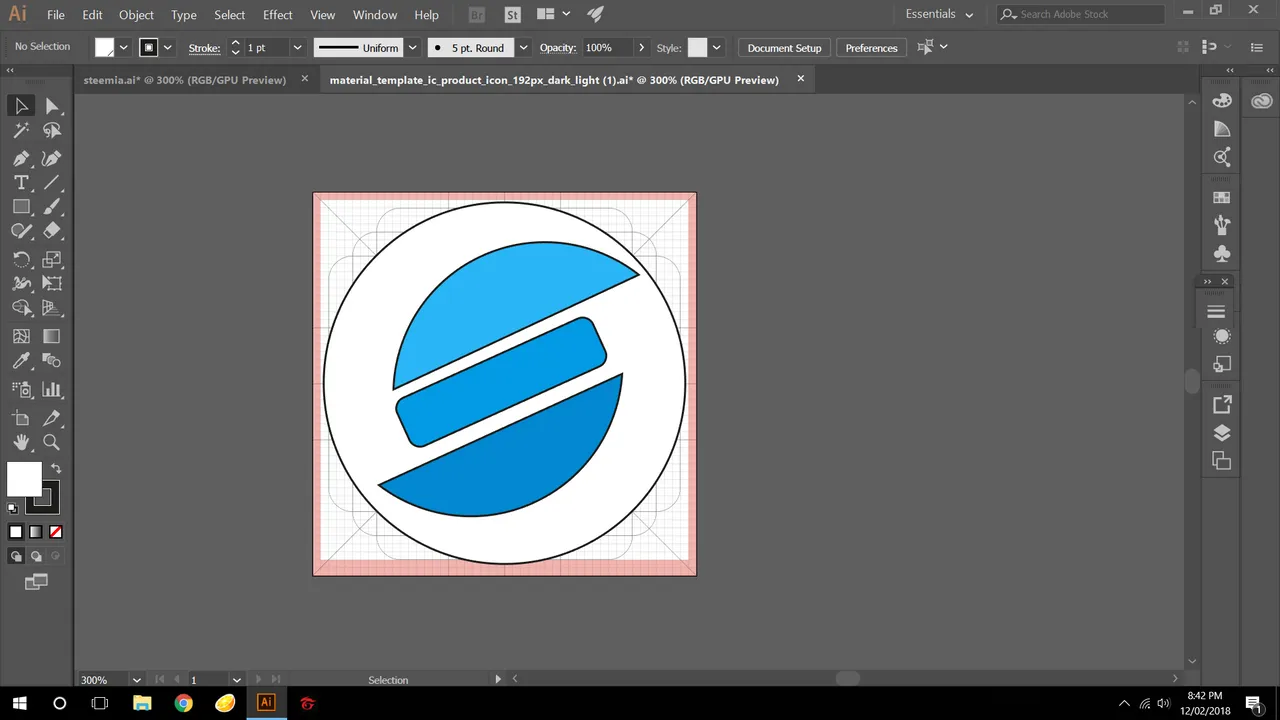Select the Gradient tool
Image resolution: width=1280 pixels, height=720 pixels.
coord(52,337)
